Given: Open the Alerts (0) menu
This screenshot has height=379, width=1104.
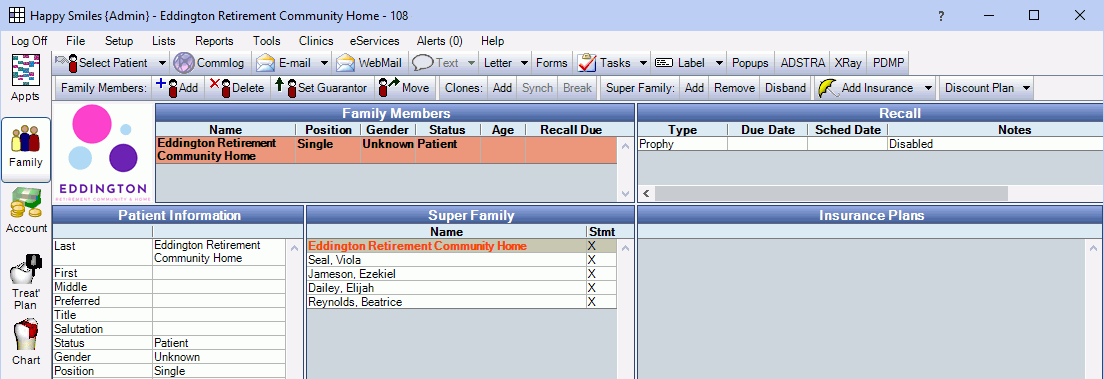Looking at the screenshot, I should pos(440,41).
